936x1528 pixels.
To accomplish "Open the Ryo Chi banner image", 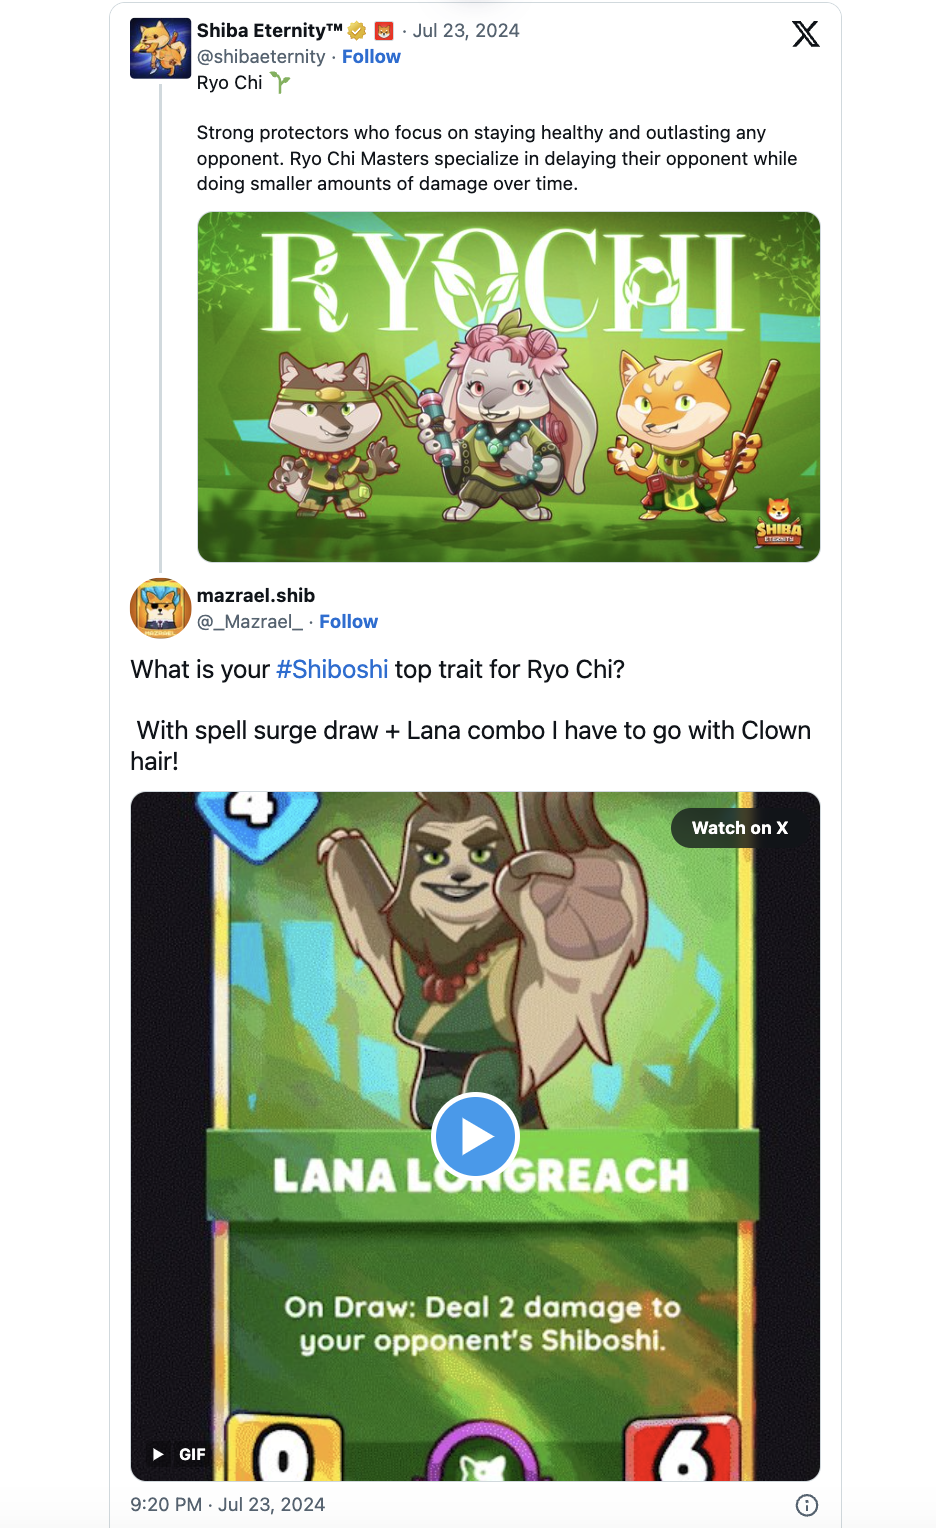I will pyautogui.click(x=508, y=387).
